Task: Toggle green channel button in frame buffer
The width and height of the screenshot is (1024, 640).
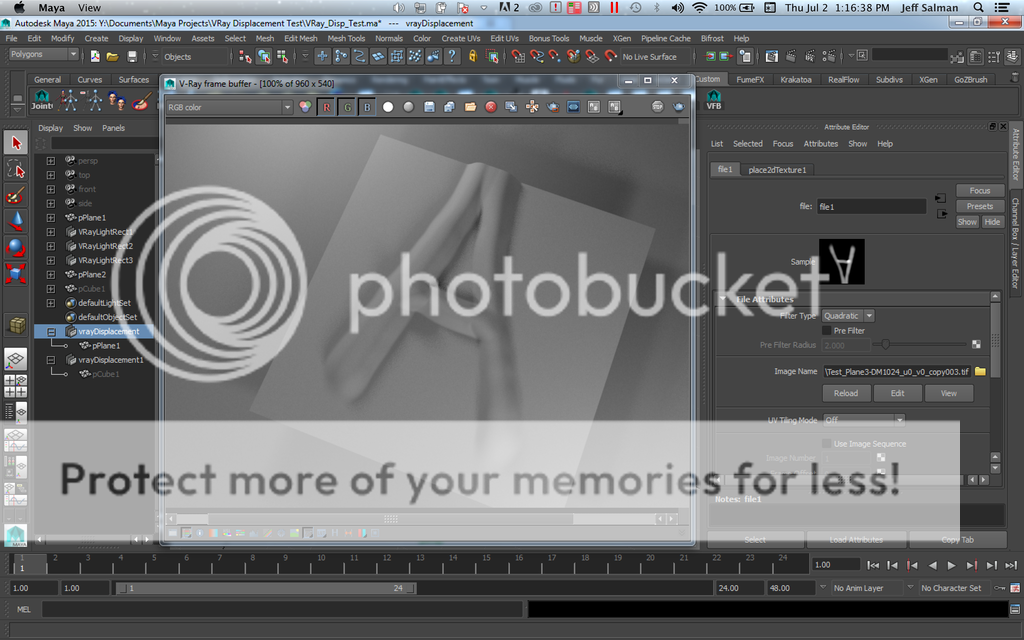Action: coord(347,107)
